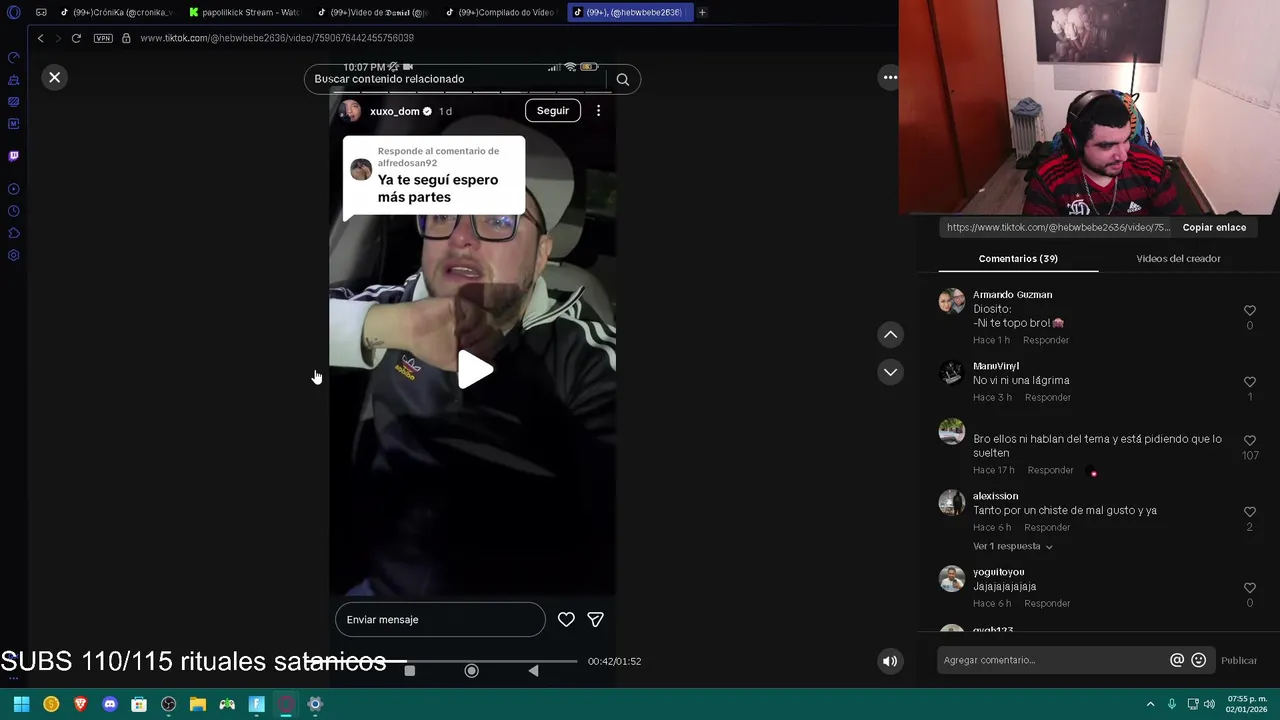
Task: Click the Opera GX logo menu
Action: coord(14,12)
